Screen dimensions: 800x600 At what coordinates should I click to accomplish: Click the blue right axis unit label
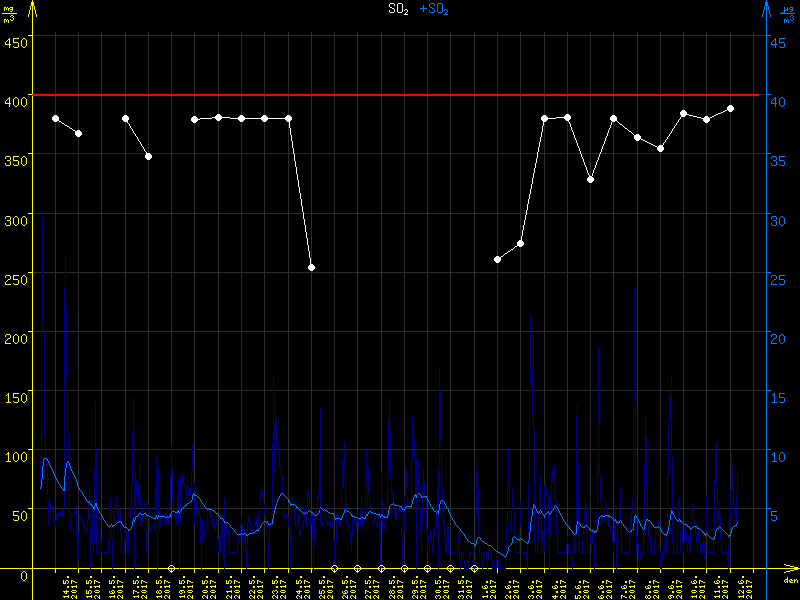coord(789,13)
